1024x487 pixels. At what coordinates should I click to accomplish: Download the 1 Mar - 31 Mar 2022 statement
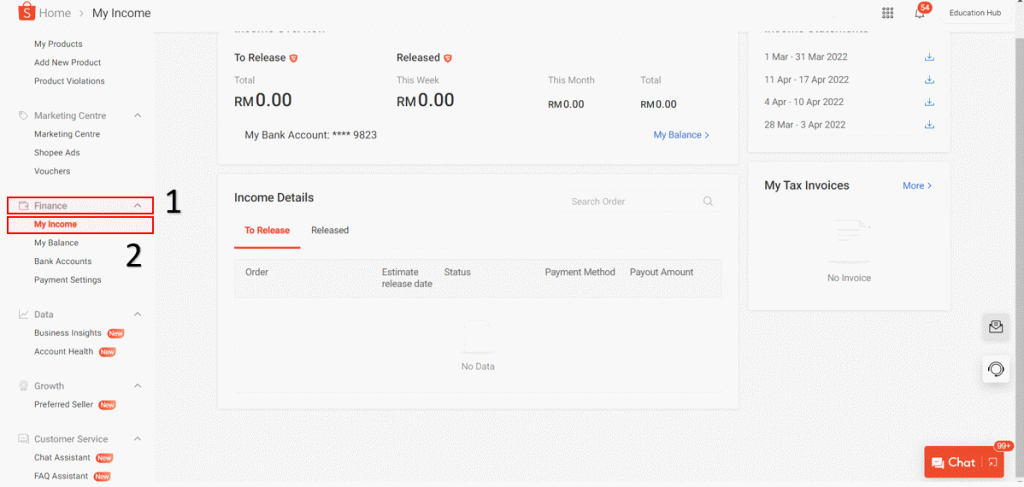(x=929, y=57)
